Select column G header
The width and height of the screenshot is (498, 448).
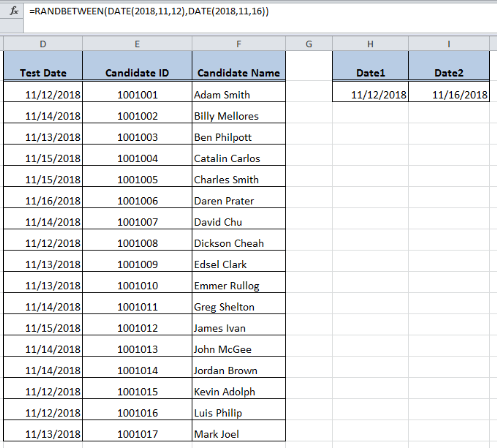pos(309,44)
